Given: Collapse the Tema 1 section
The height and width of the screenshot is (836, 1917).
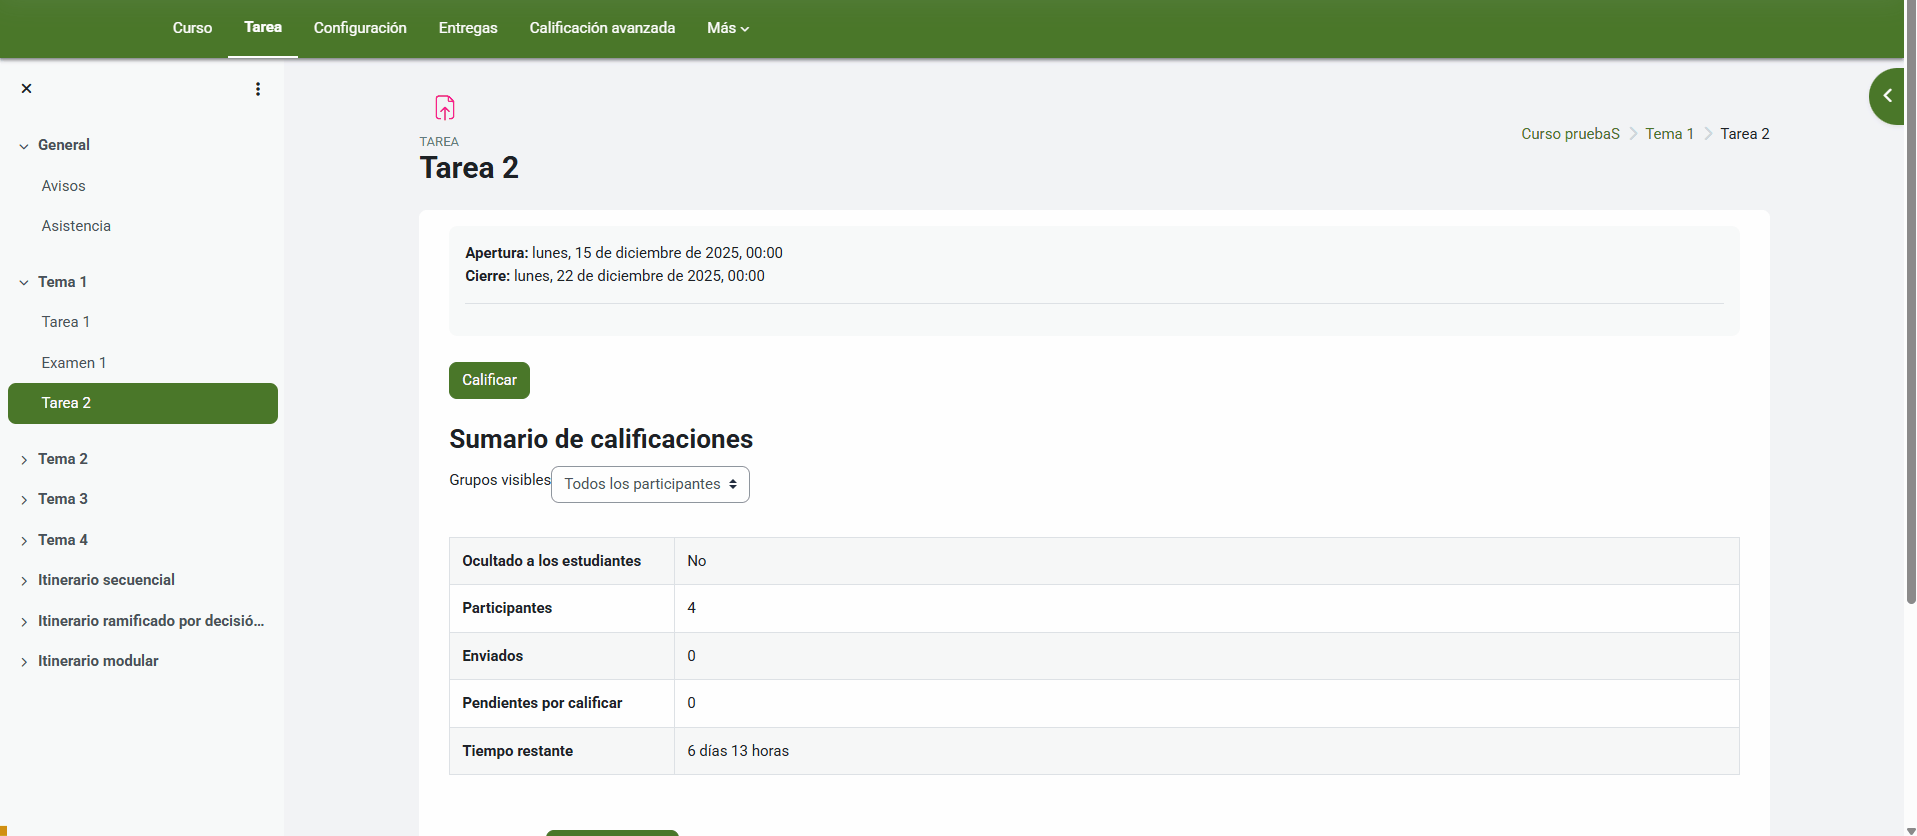Looking at the screenshot, I should (x=24, y=283).
